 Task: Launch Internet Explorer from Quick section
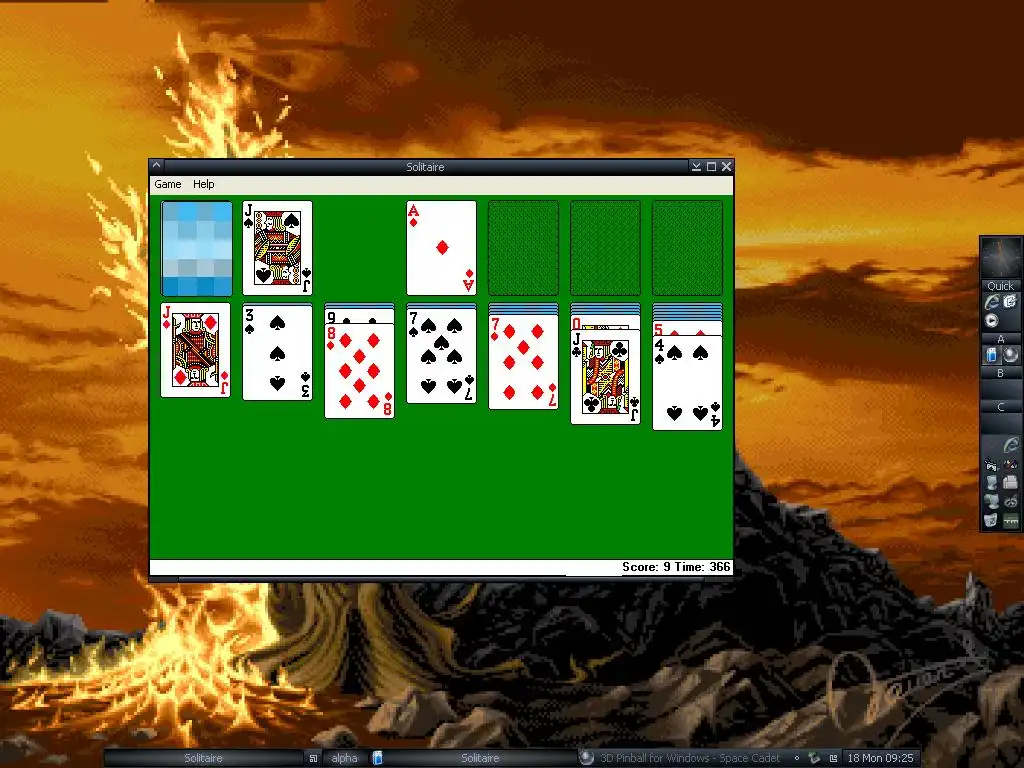coord(992,302)
